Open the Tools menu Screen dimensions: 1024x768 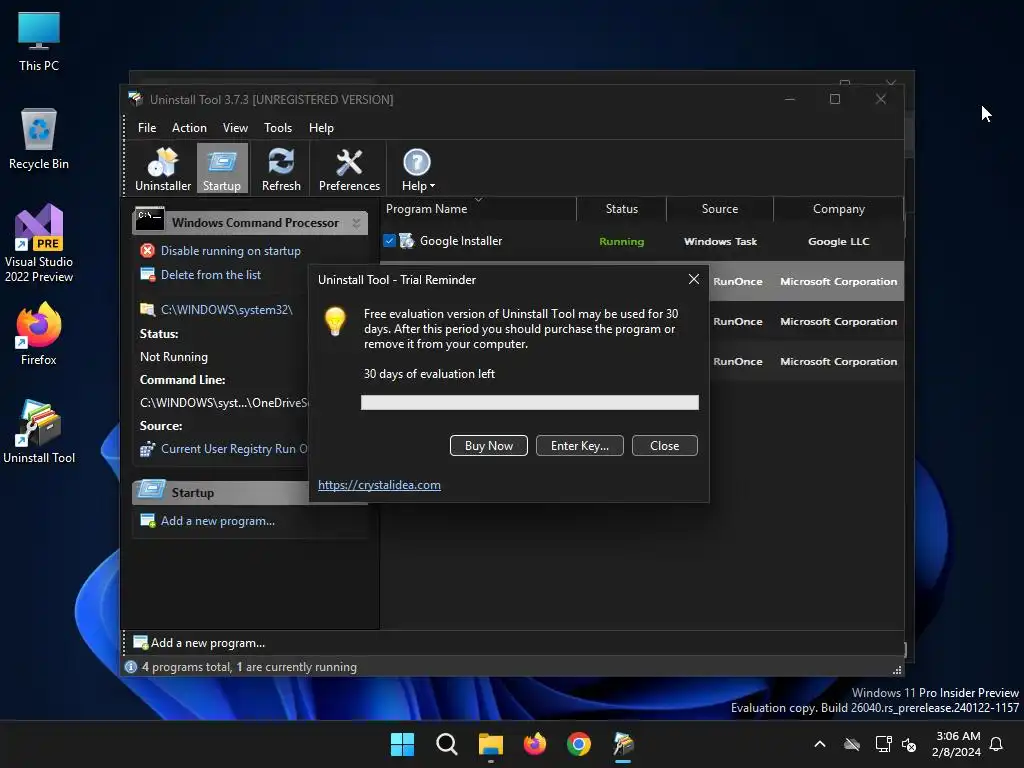[x=278, y=128]
